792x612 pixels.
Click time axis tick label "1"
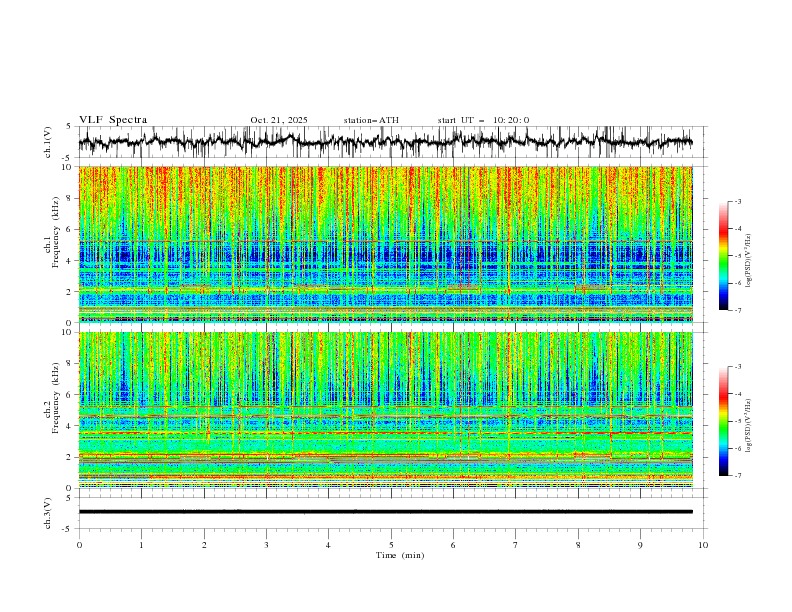(x=141, y=545)
